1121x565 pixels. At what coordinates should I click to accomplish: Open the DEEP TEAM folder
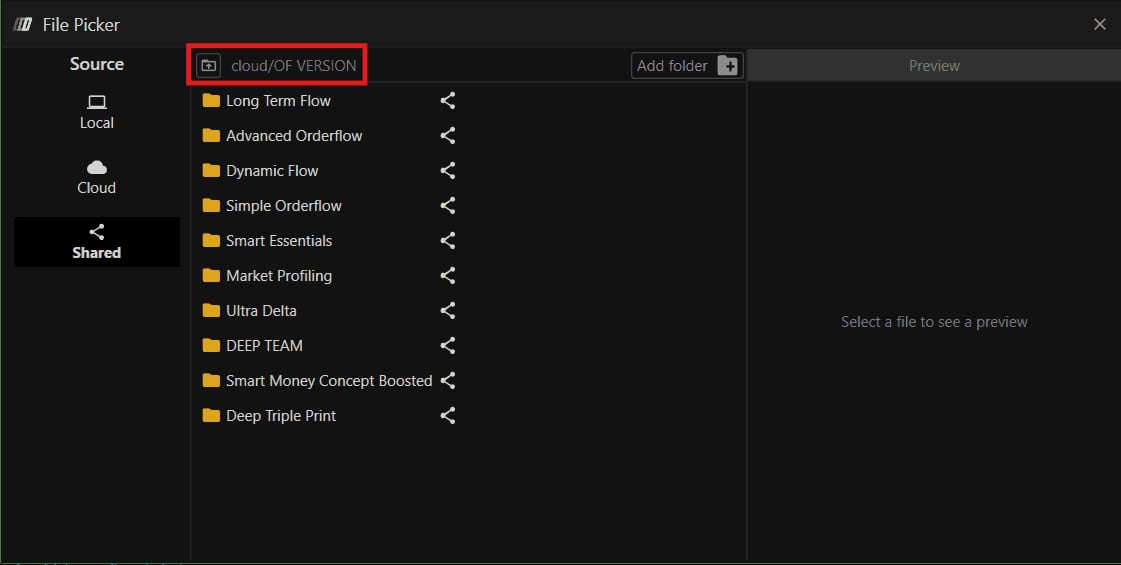(x=264, y=345)
